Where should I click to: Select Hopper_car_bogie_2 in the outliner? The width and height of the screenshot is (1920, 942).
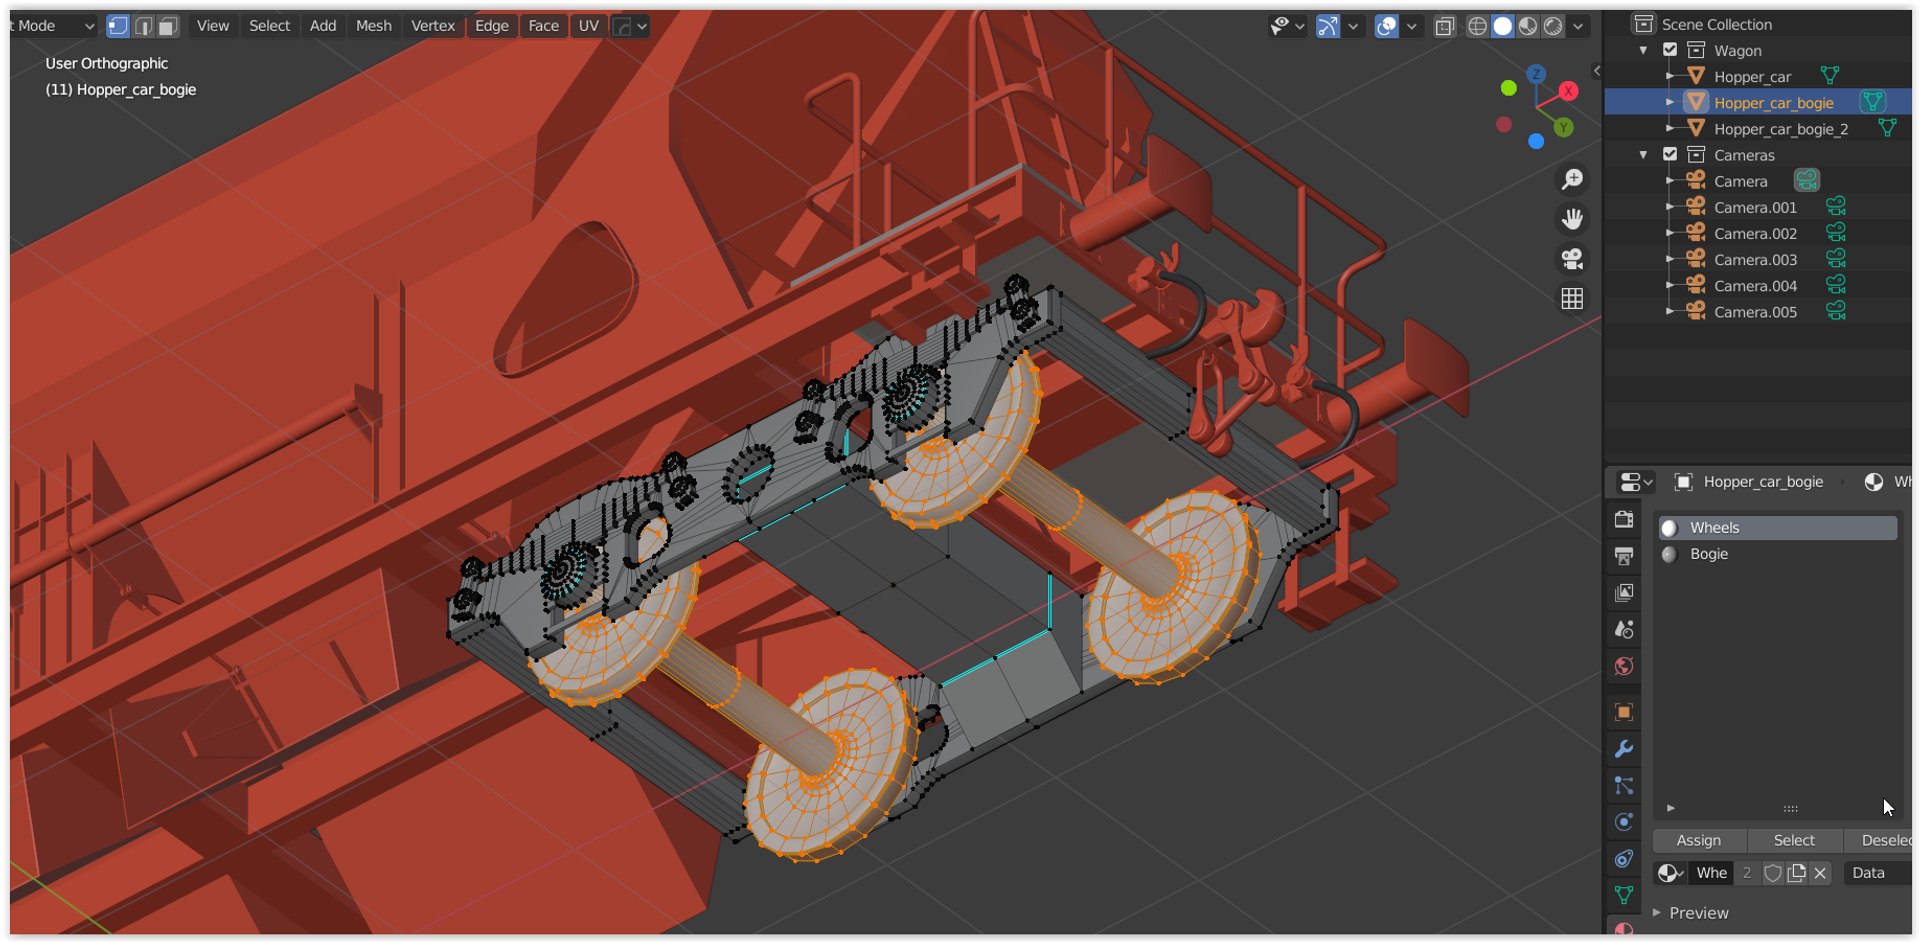point(1781,129)
